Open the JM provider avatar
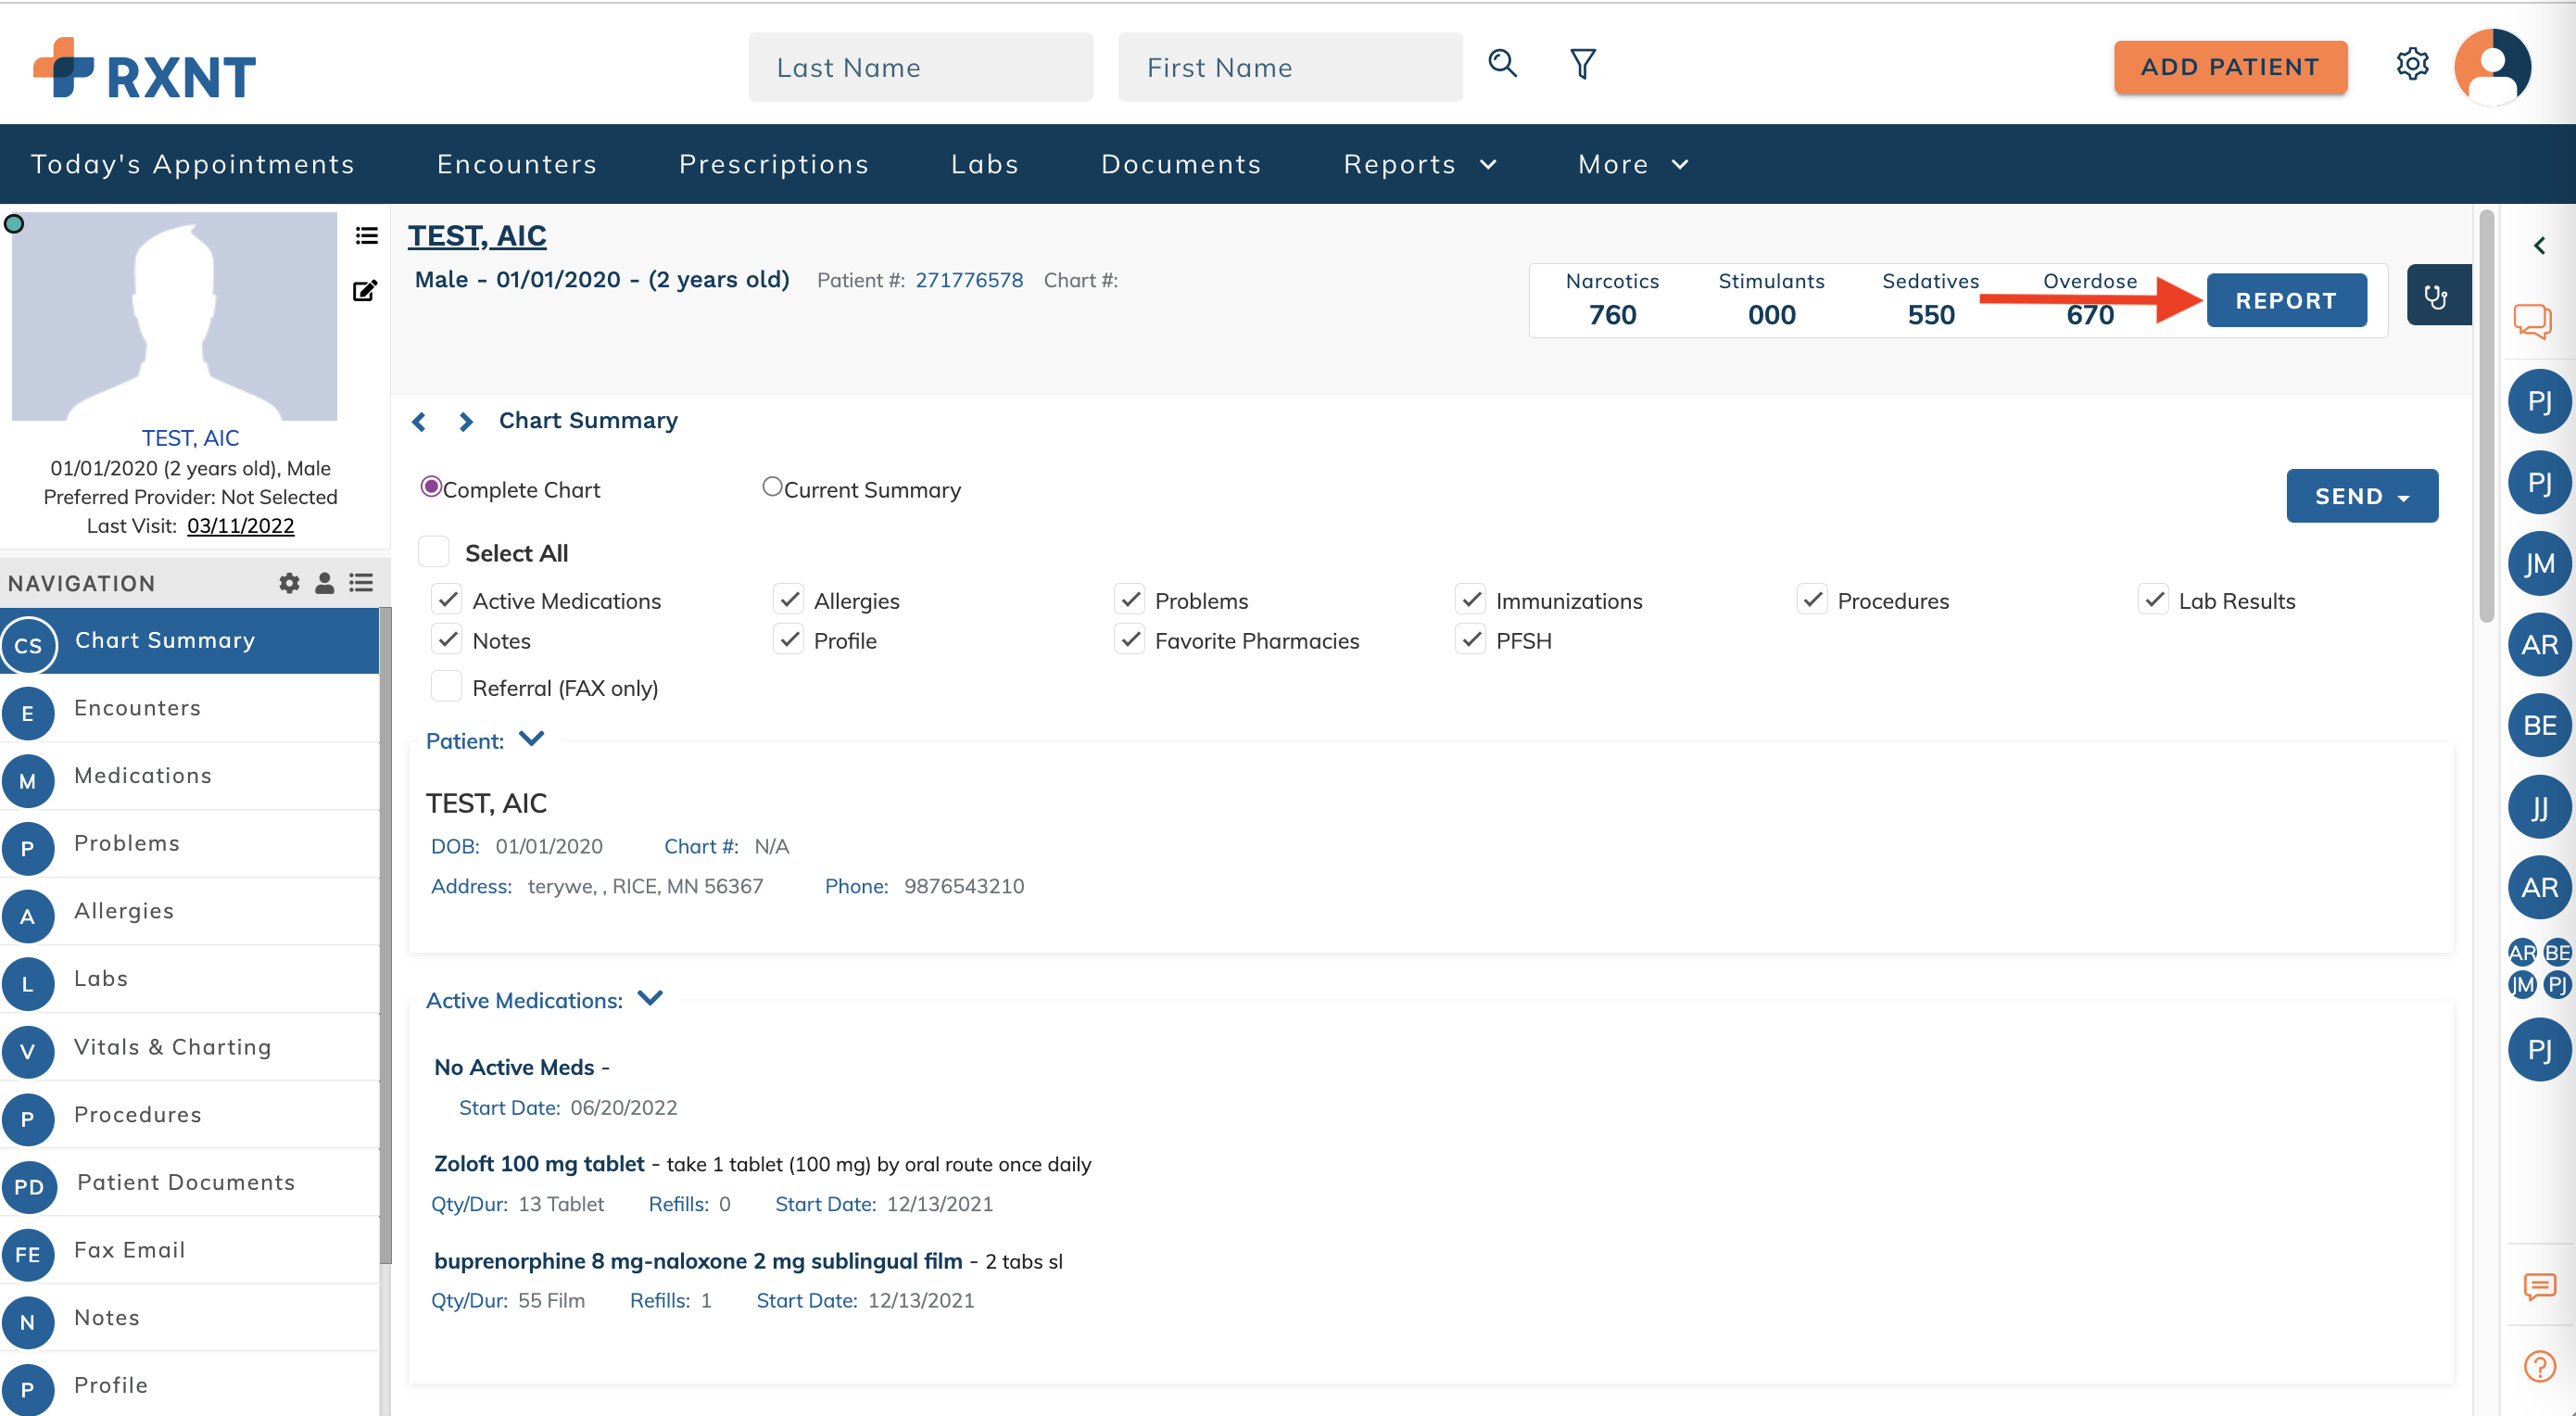The width and height of the screenshot is (2576, 1416). (x=2539, y=564)
